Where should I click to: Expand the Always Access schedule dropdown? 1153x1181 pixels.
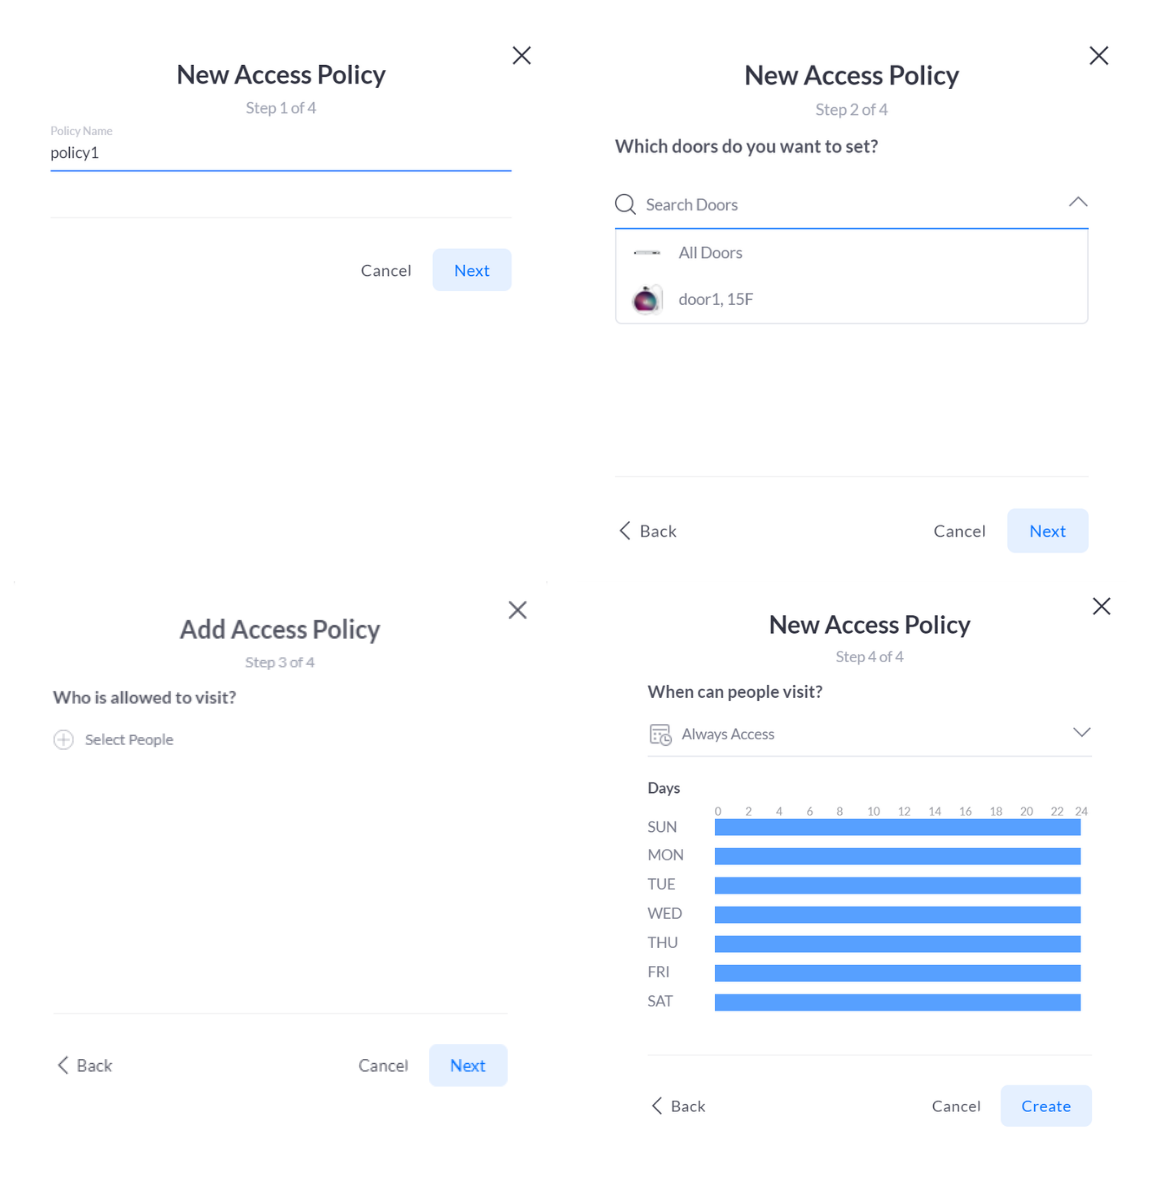(x=1081, y=733)
